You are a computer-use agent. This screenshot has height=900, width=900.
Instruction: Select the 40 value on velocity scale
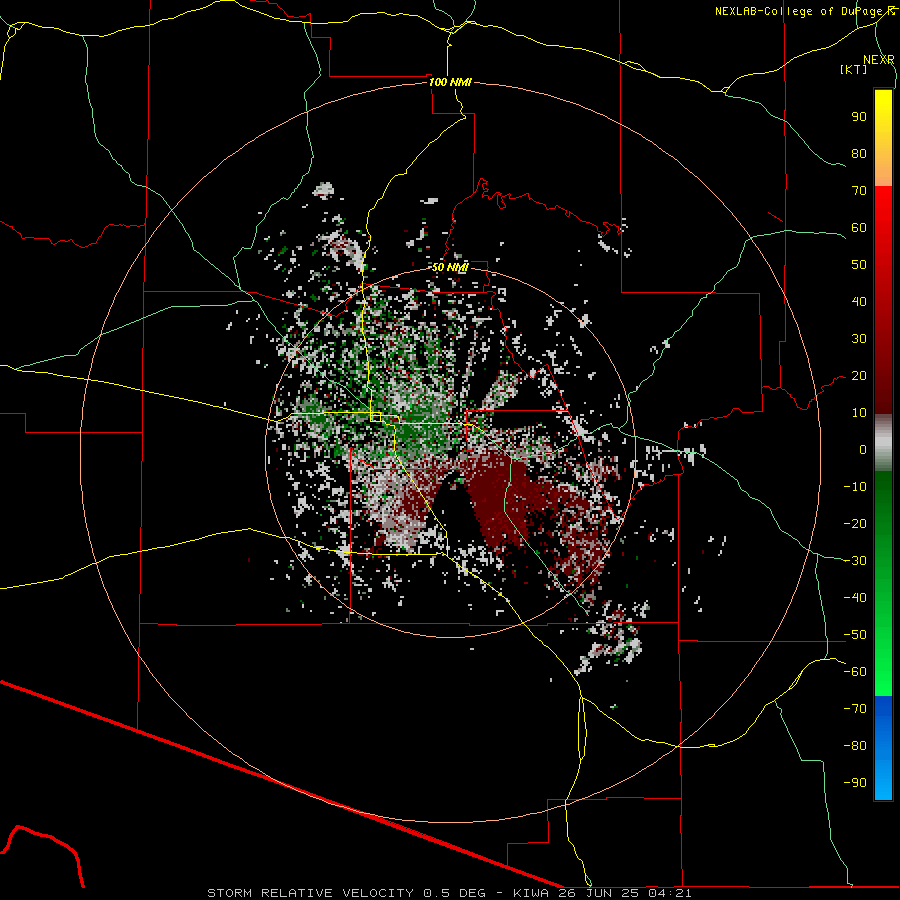click(859, 302)
